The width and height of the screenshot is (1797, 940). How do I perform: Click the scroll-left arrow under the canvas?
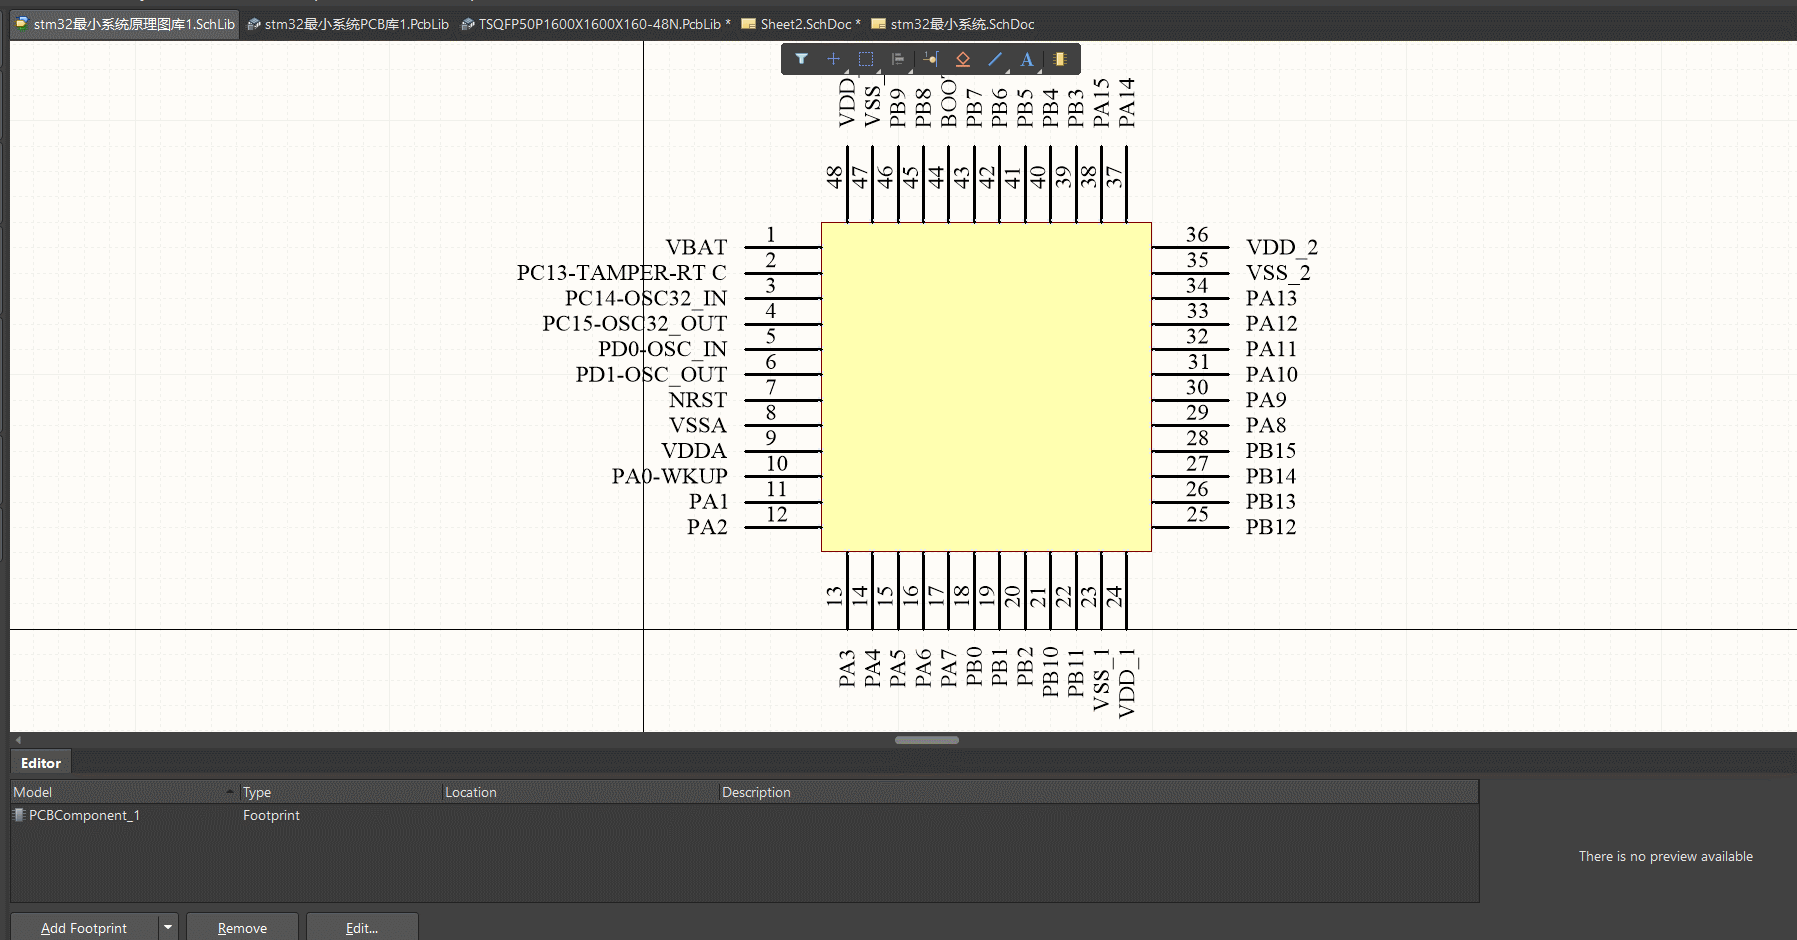pos(18,740)
